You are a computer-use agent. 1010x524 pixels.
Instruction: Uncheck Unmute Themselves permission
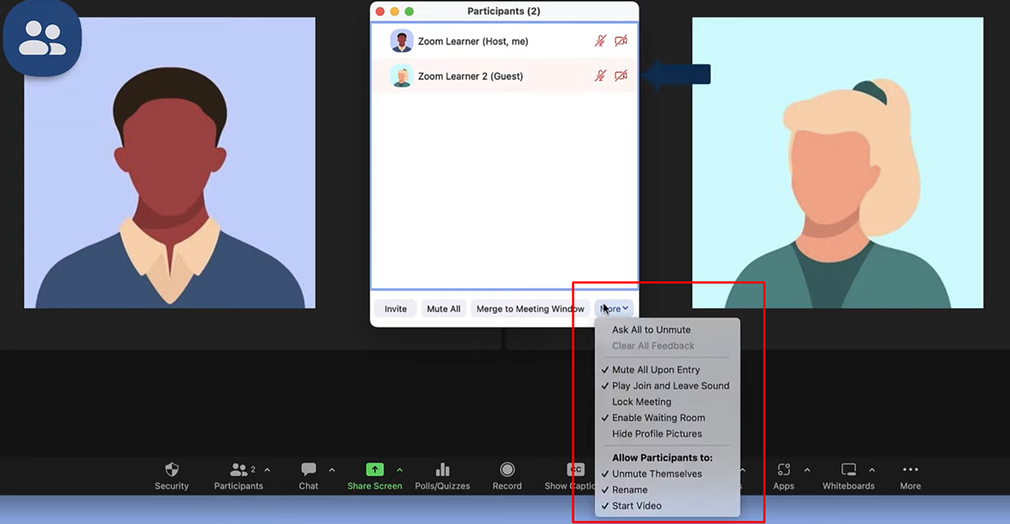[x=657, y=474]
